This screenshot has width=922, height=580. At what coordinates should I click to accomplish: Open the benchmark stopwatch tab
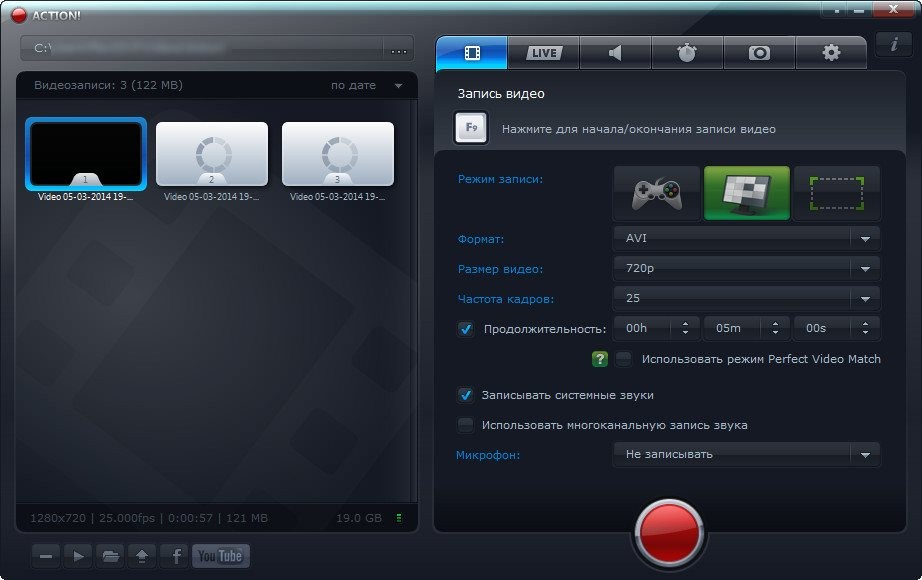(x=687, y=54)
